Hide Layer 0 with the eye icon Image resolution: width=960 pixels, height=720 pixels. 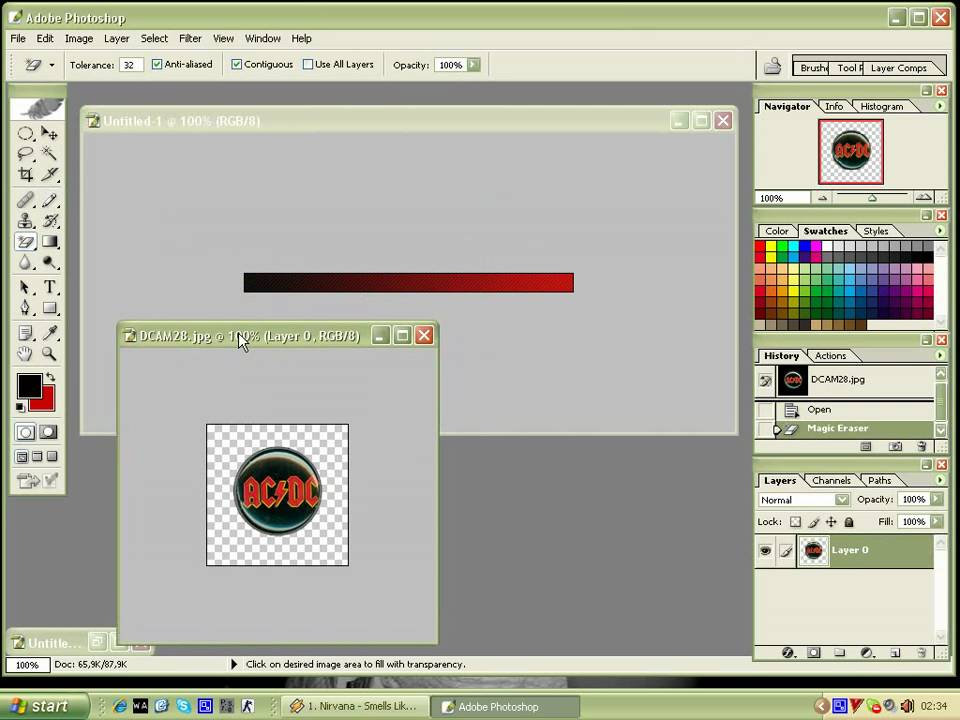pos(765,550)
